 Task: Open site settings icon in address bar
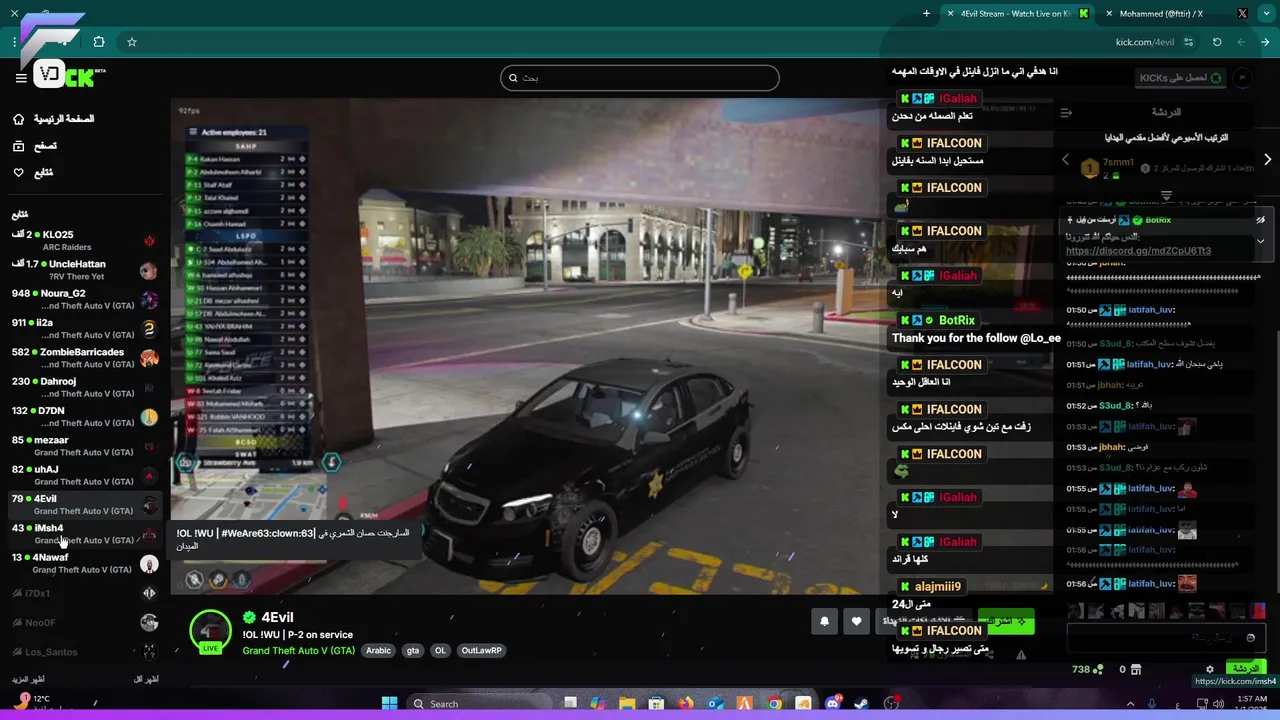point(1188,42)
